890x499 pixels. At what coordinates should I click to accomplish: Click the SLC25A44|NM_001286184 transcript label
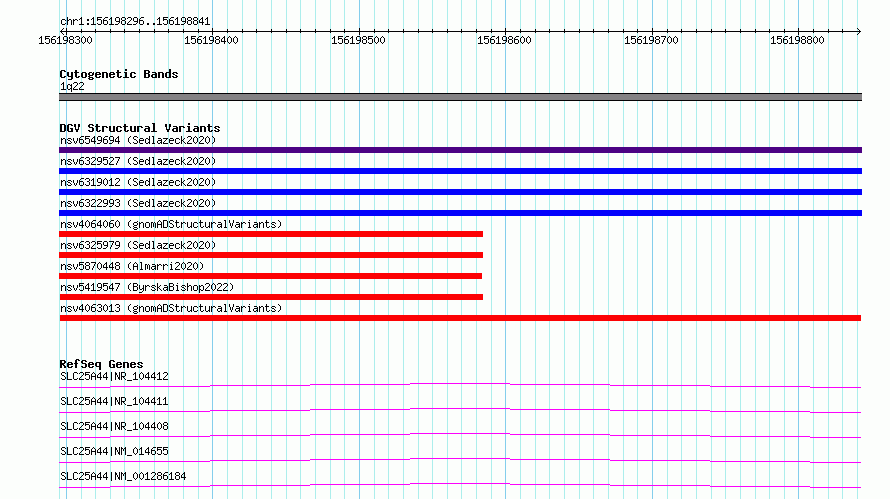point(123,476)
